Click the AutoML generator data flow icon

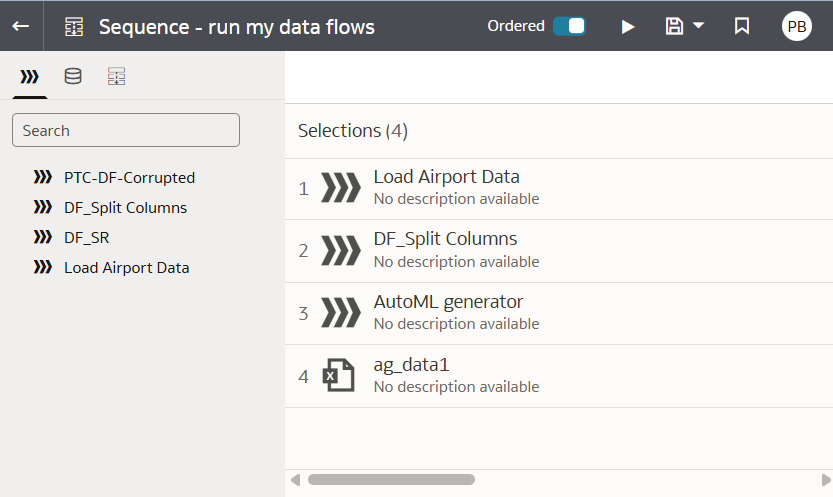[x=340, y=312]
